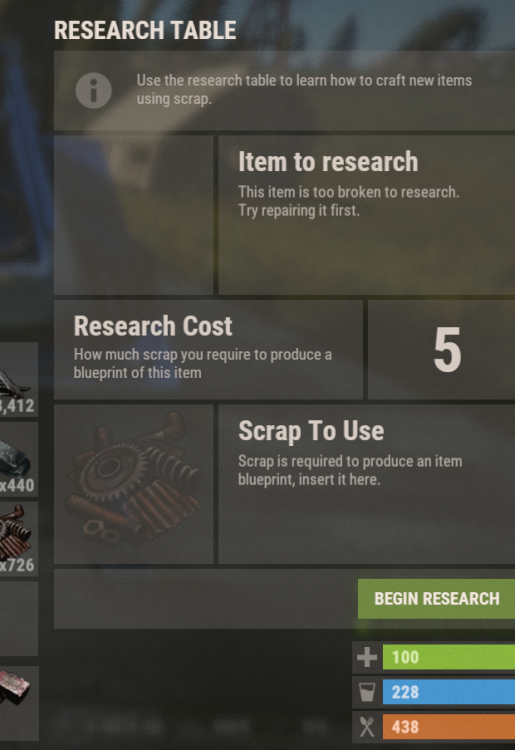
Task: Click the Begin Research button
Action: [436, 598]
